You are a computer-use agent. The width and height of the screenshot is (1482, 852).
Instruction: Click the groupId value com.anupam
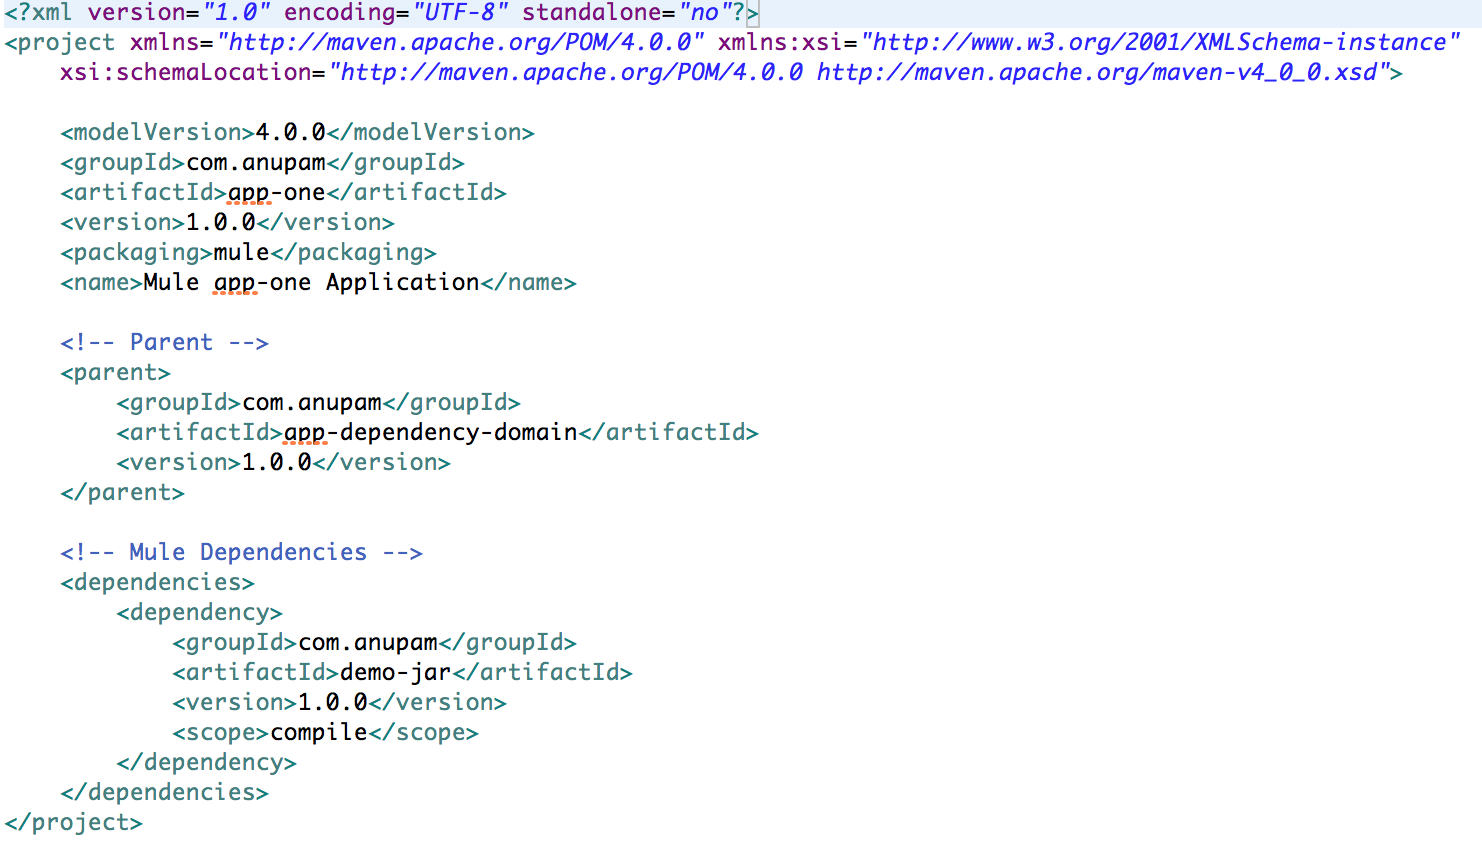[x=275, y=161]
